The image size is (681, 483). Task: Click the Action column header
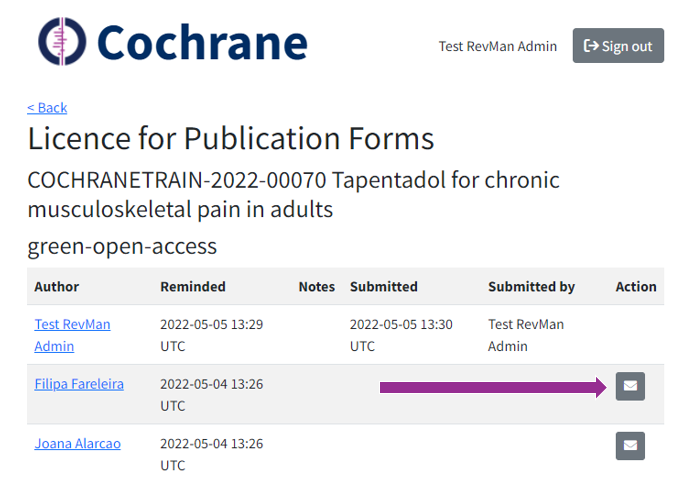click(636, 286)
